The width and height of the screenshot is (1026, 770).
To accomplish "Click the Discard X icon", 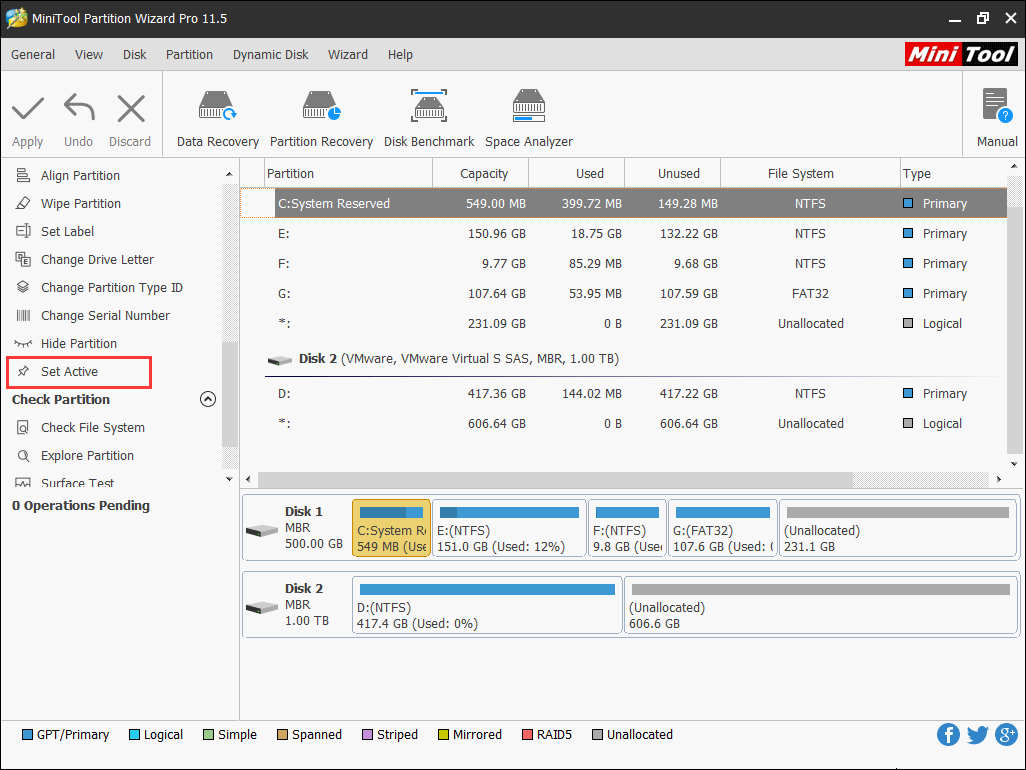I will [131, 109].
